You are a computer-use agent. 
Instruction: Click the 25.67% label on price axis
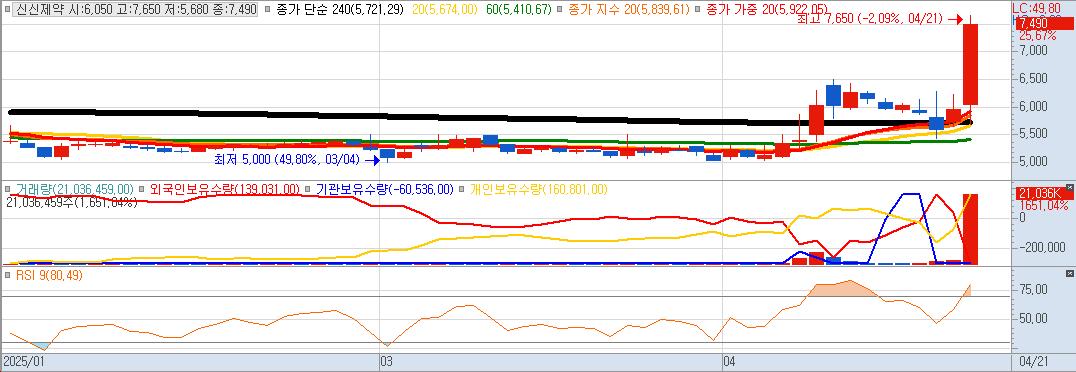click(1037, 35)
